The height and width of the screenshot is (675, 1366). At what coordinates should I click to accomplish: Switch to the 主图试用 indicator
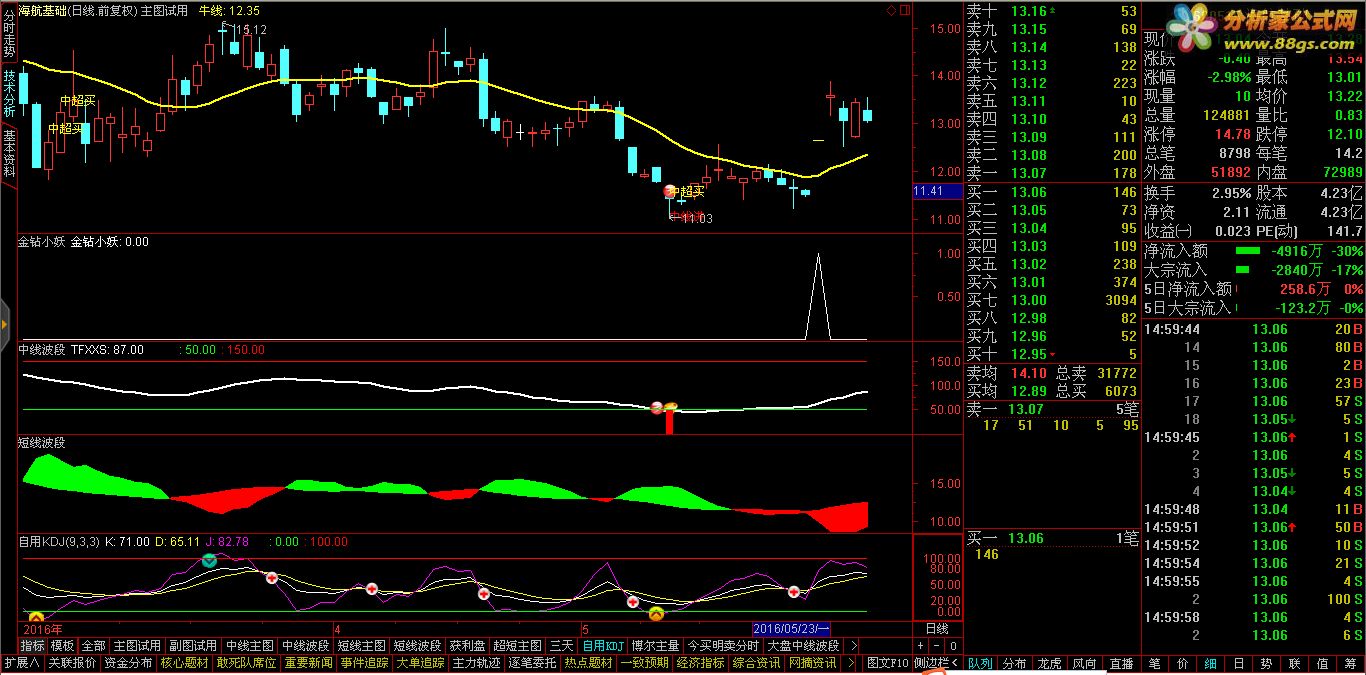[x=137, y=646]
